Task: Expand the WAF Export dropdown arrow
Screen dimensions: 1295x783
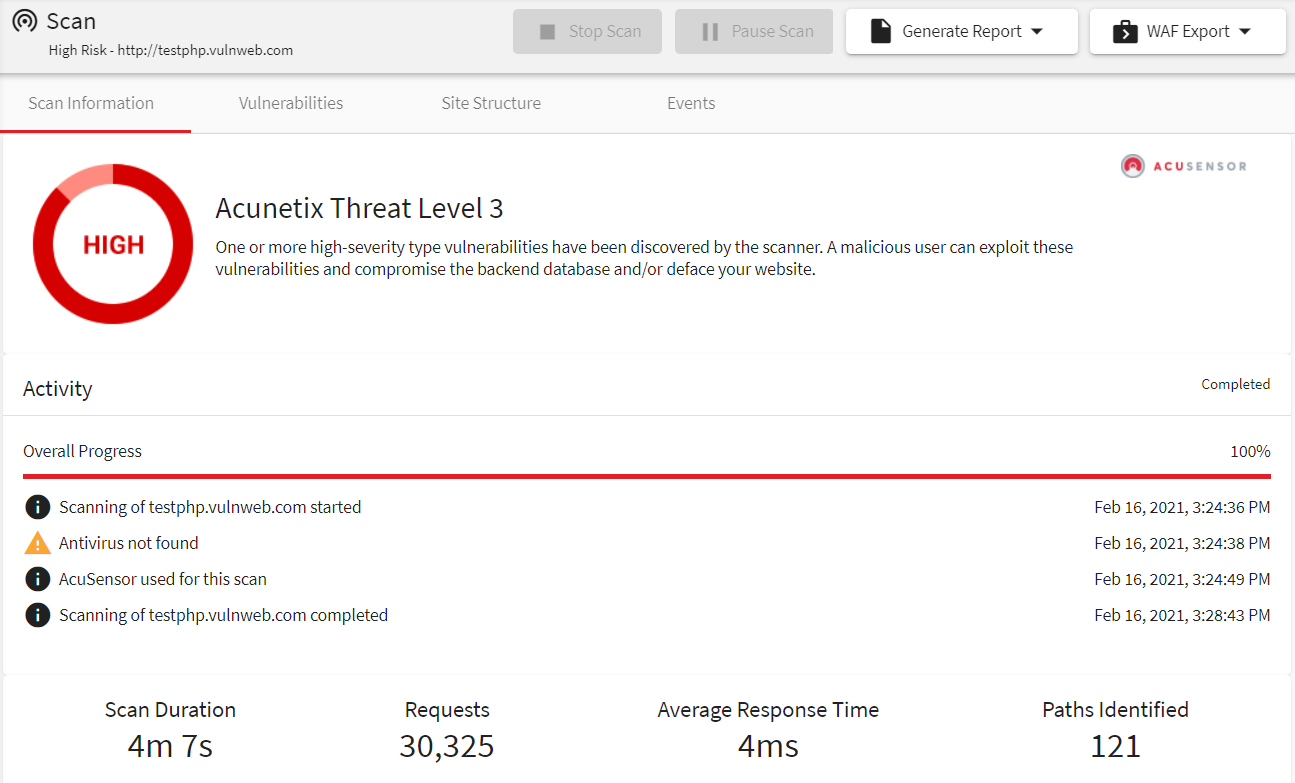Action: click(x=1245, y=32)
